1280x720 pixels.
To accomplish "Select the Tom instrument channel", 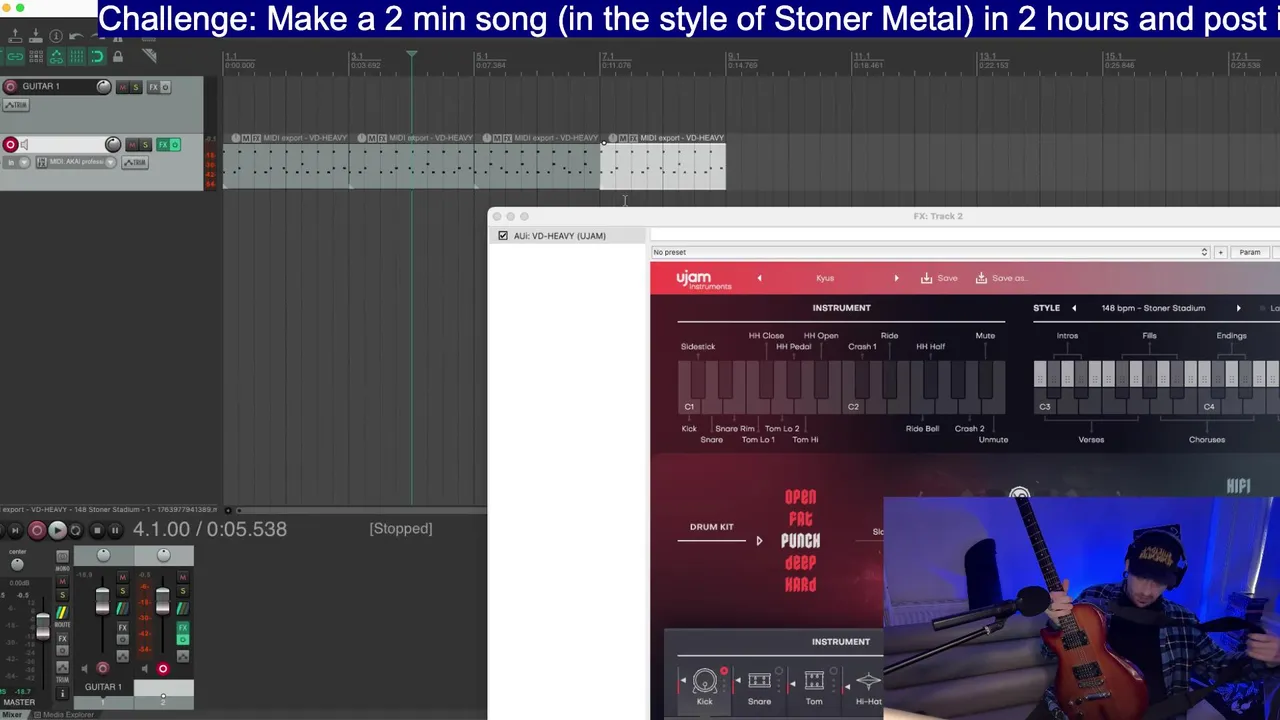I will (x=814, y=686).
